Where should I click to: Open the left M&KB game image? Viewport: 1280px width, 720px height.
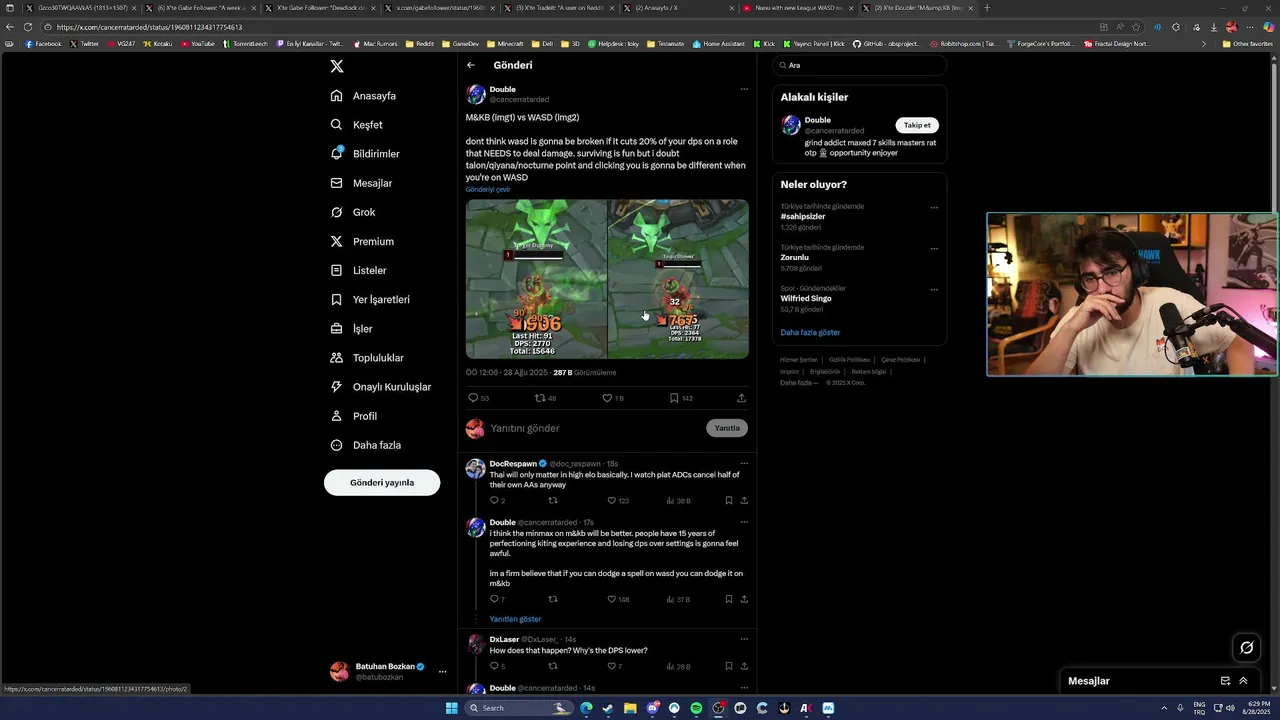[x=536, y=279]
